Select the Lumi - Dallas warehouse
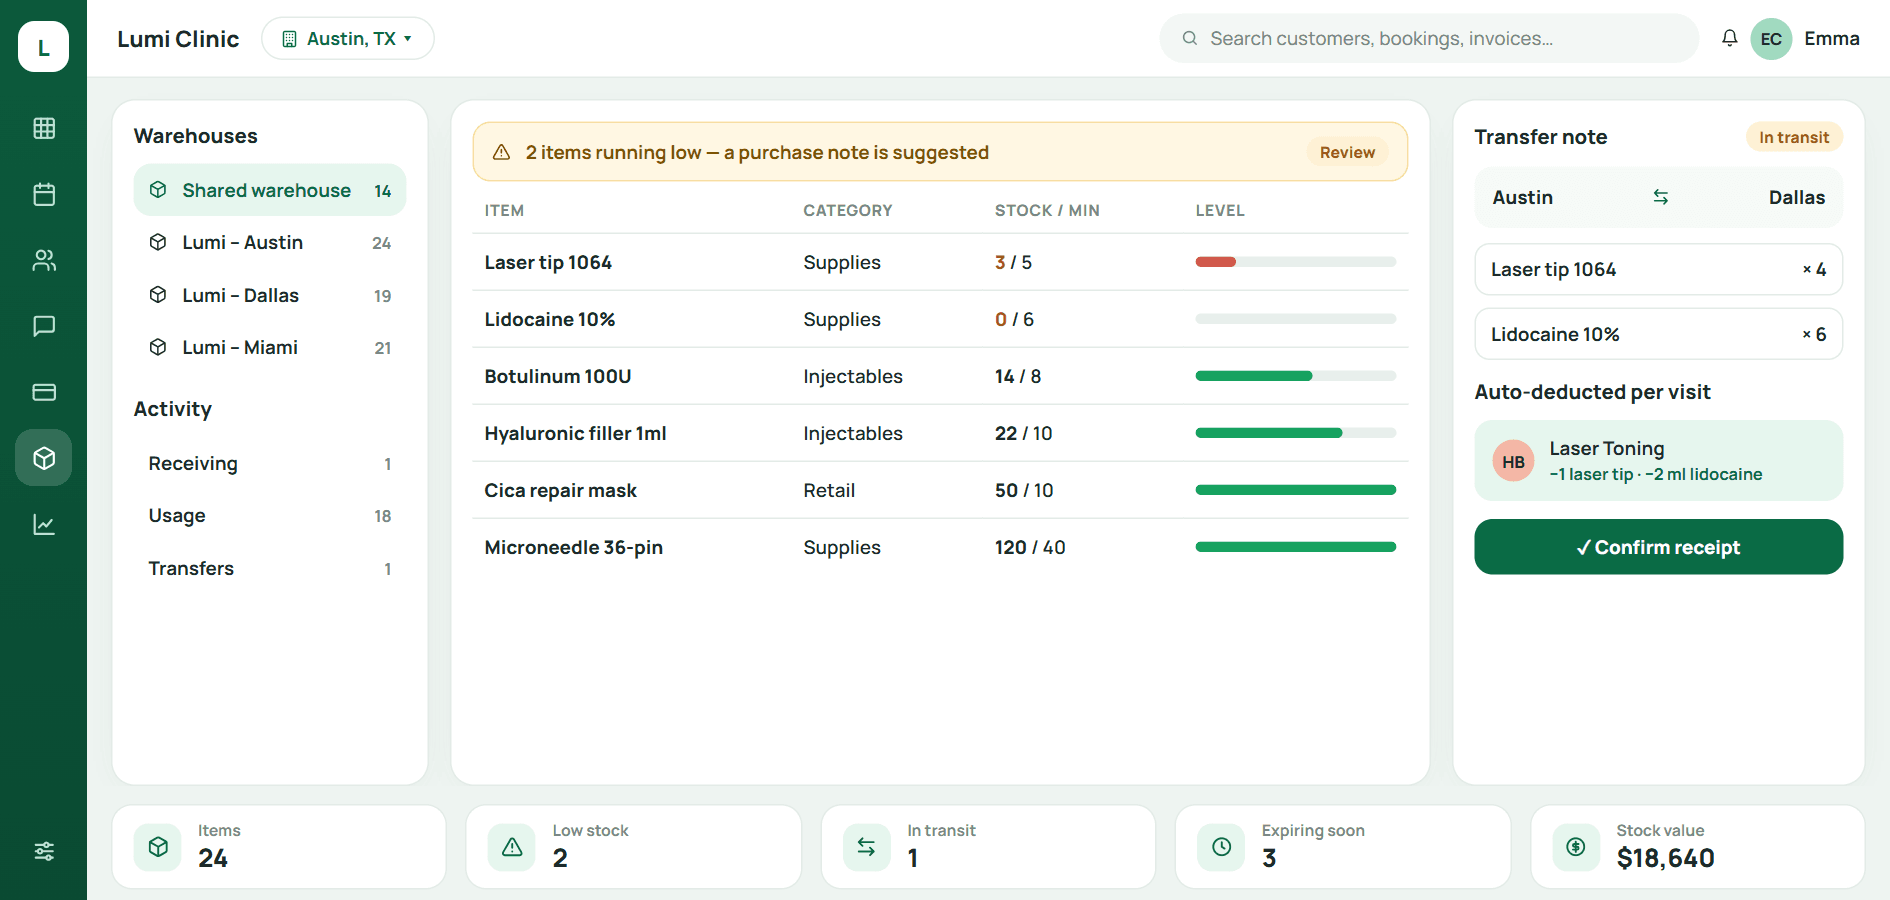Viewport: 1890px width, 900px height. point(270,295)
